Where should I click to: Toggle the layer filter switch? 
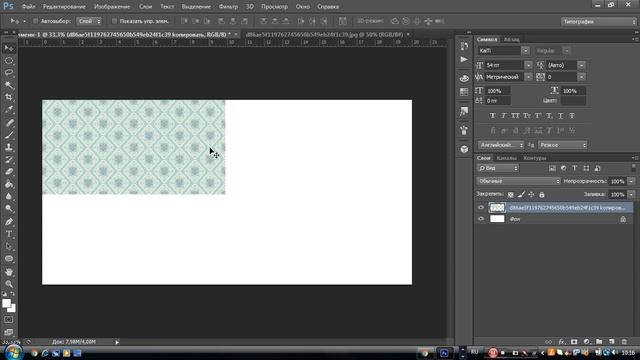coord(633,168)
